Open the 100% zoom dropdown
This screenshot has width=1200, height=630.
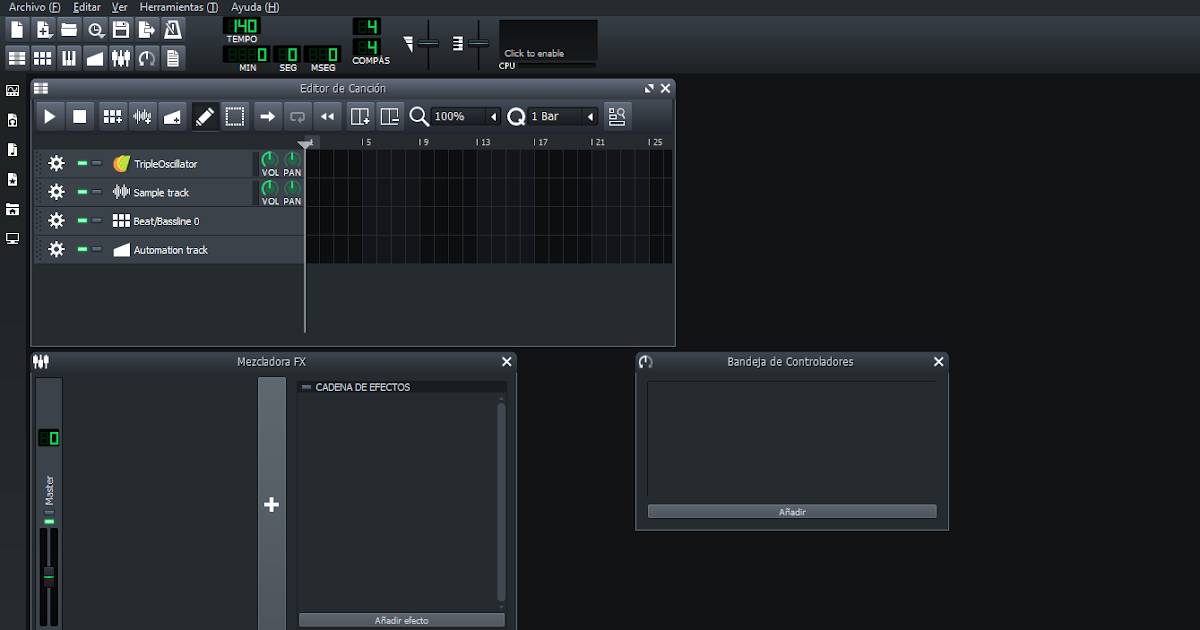click(460, 116)
